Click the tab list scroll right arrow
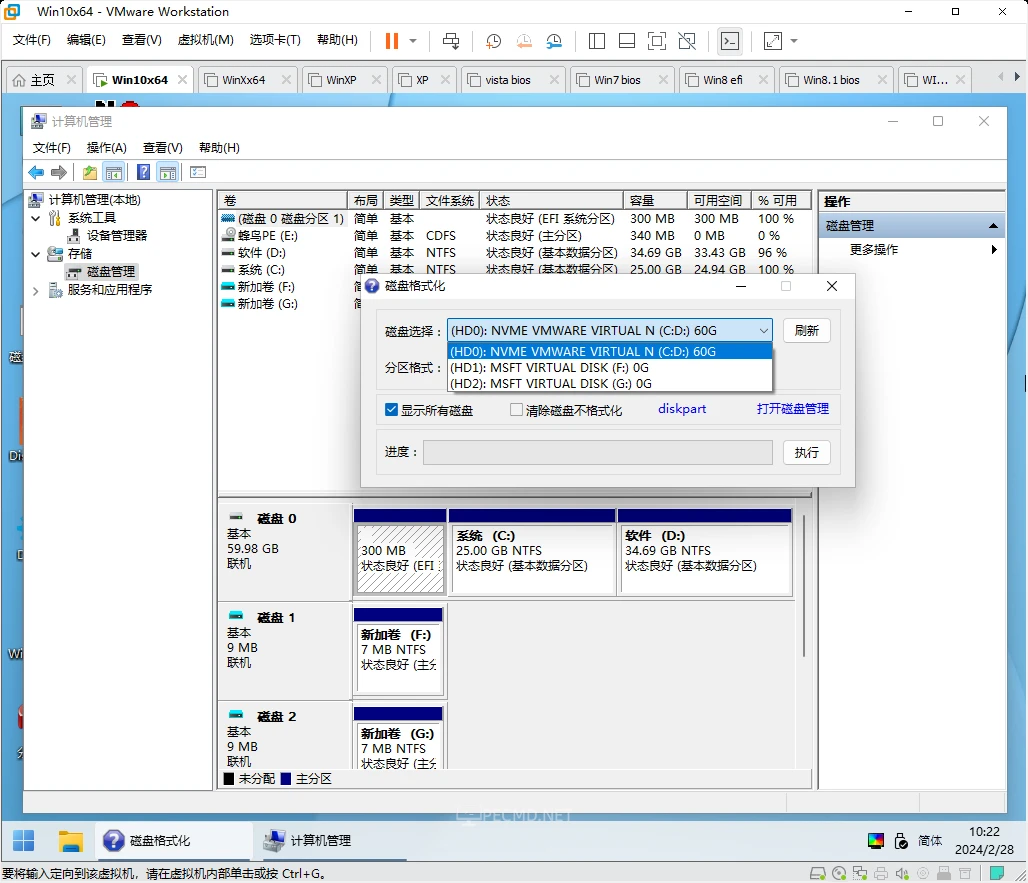 [1017, 77]
